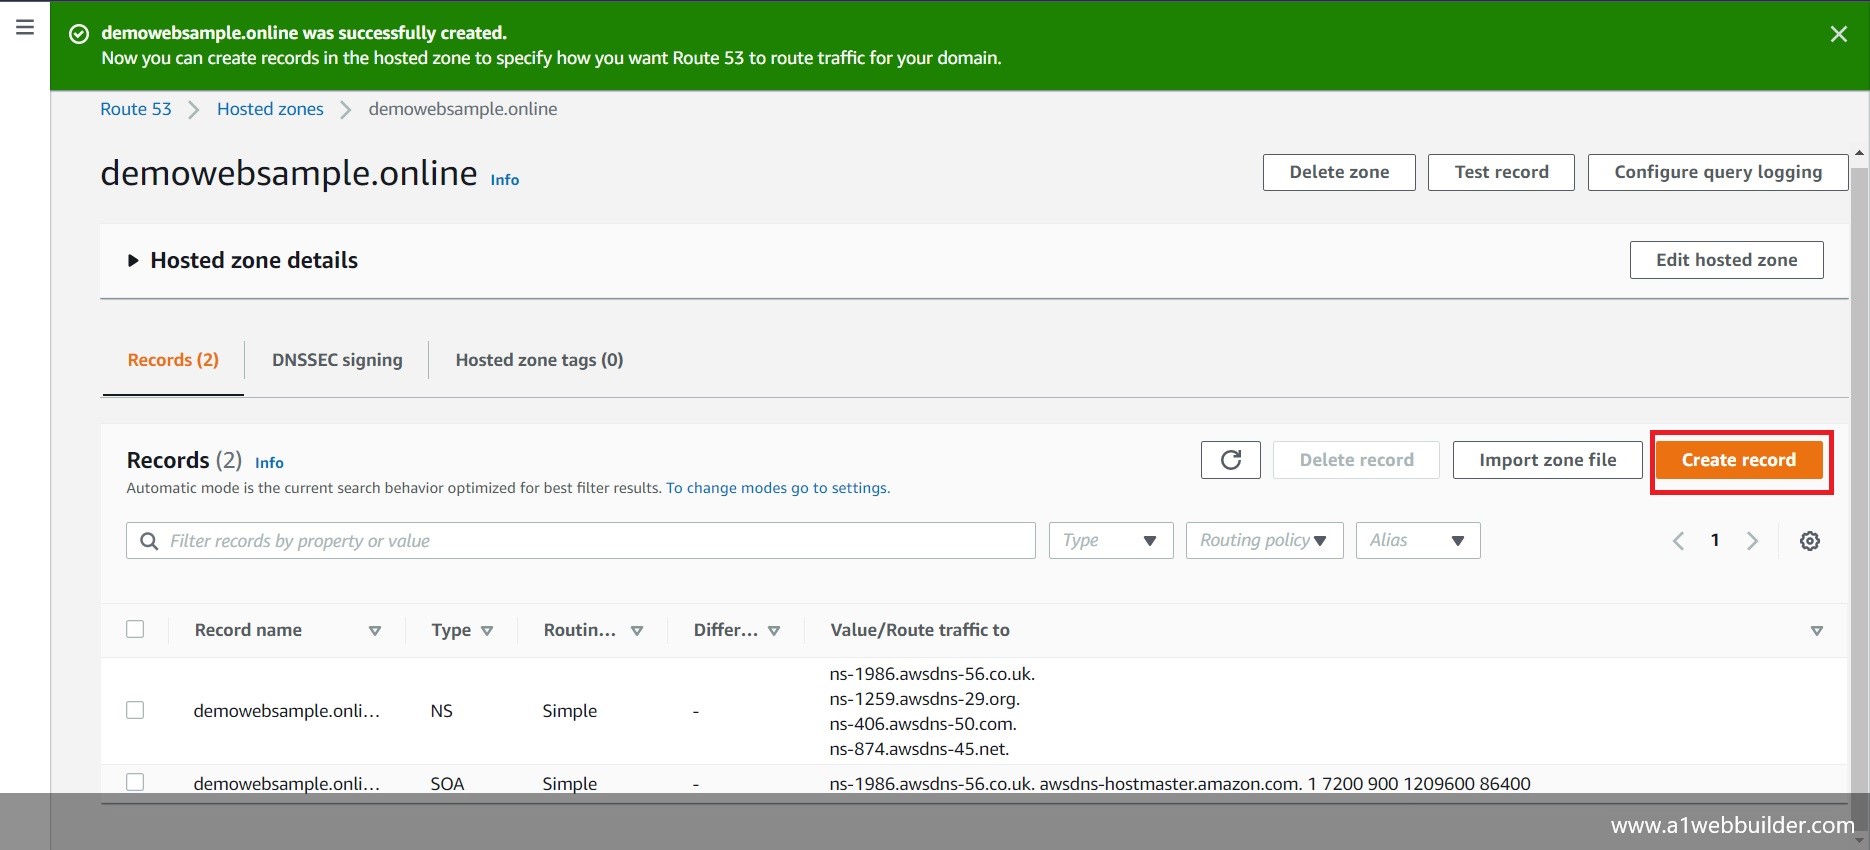Select all records header checkbox

(135, 629)
